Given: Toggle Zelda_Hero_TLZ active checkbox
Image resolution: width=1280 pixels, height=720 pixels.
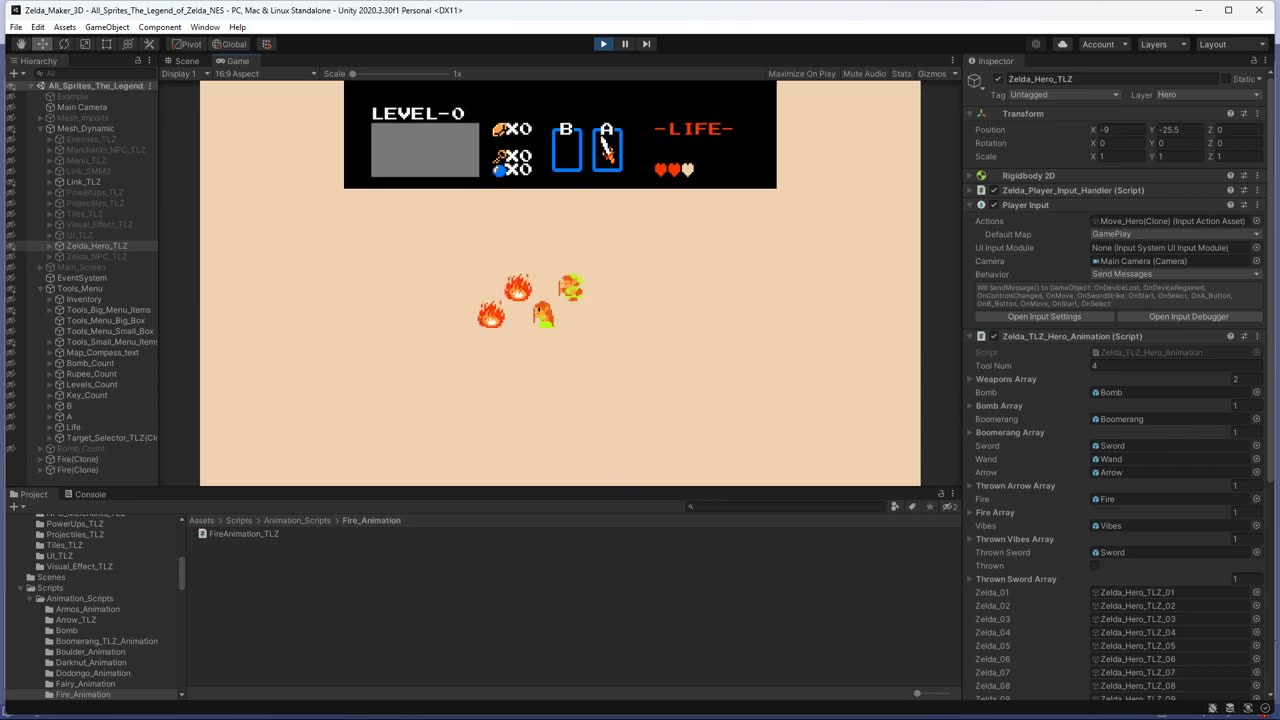Looking at the screenshot, I should 998,79.
